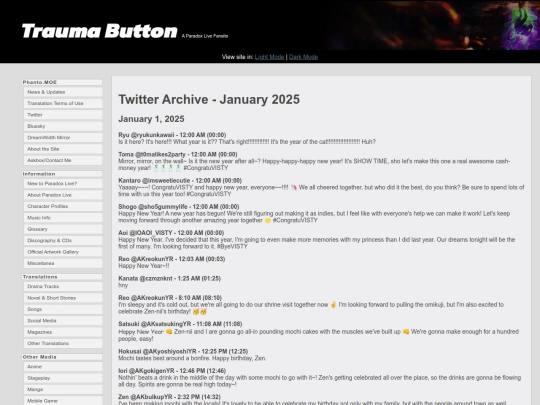The width and height of the screenshot is (540, 405).
Task: Open Songs translations page
Action: [63, 309]
